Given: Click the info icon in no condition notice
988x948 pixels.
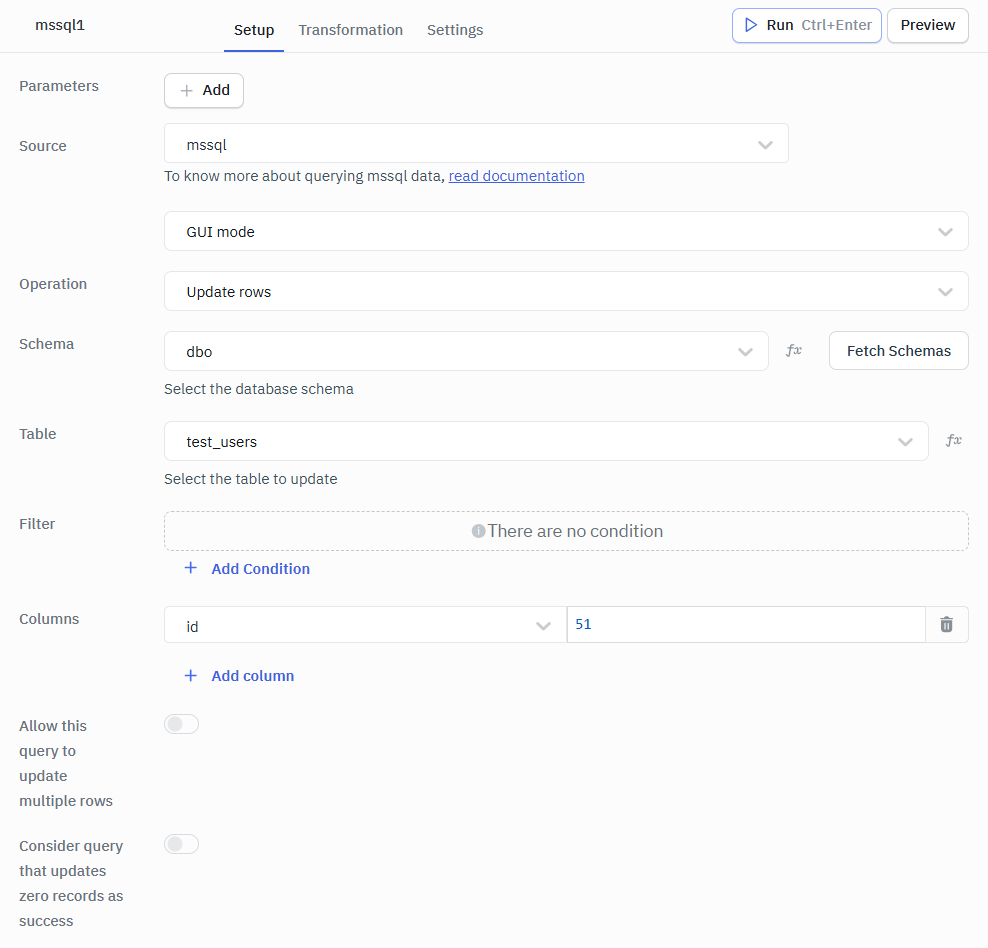Looking at the screenshot, I should (478, 531).
